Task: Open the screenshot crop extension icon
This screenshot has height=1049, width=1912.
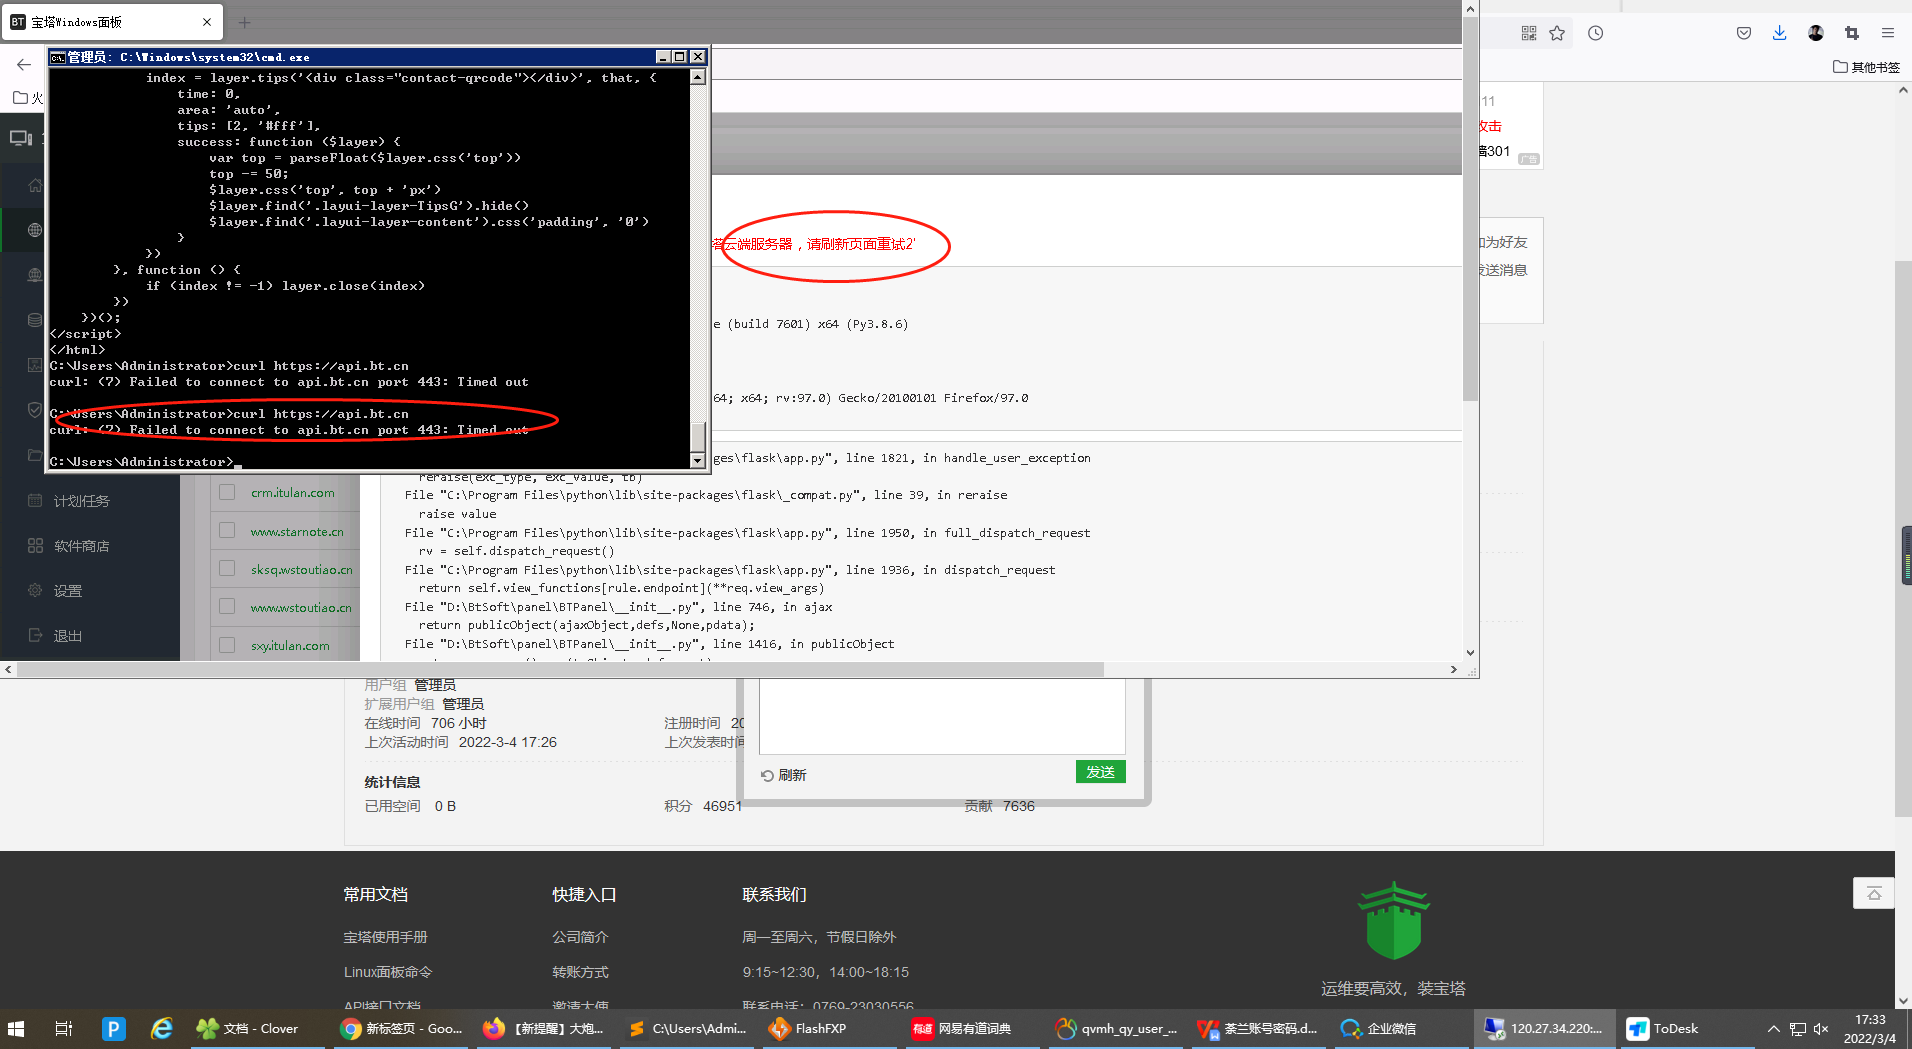Action: pyautogui.click(x=1852, y=33)
